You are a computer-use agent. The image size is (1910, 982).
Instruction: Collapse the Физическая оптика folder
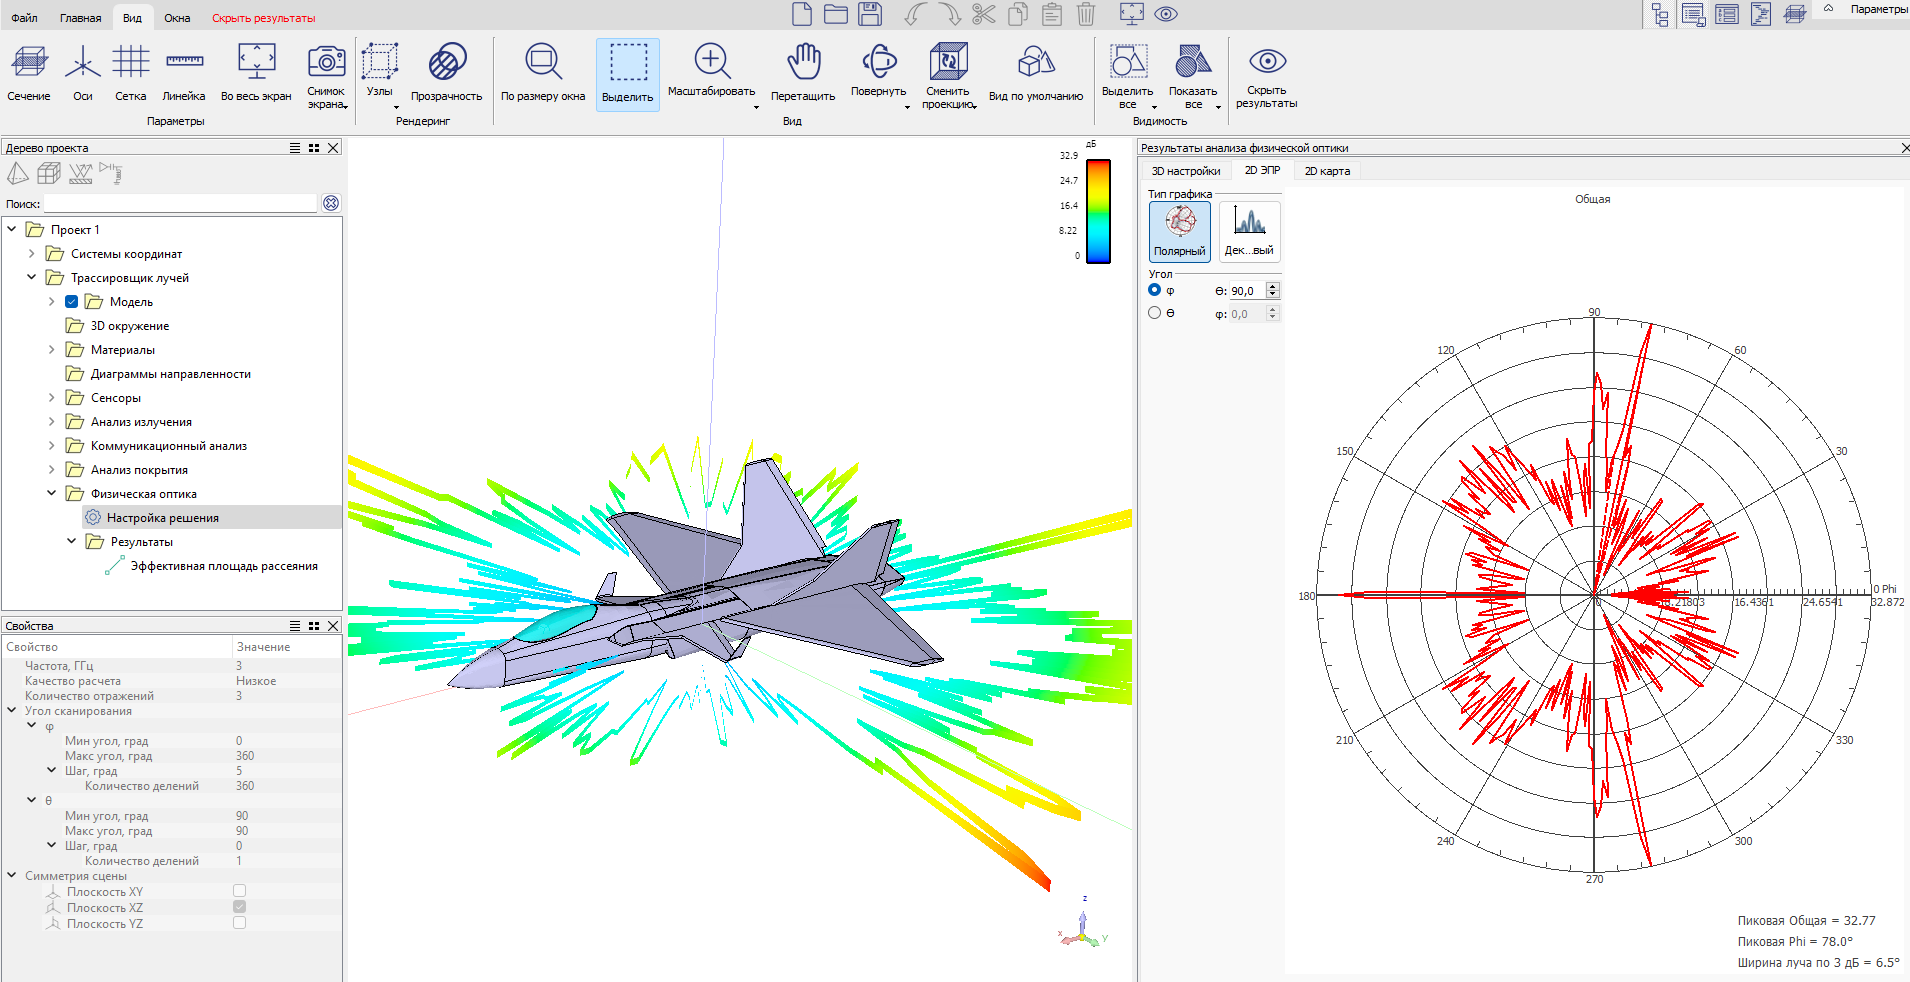click(x=52, y=493)
